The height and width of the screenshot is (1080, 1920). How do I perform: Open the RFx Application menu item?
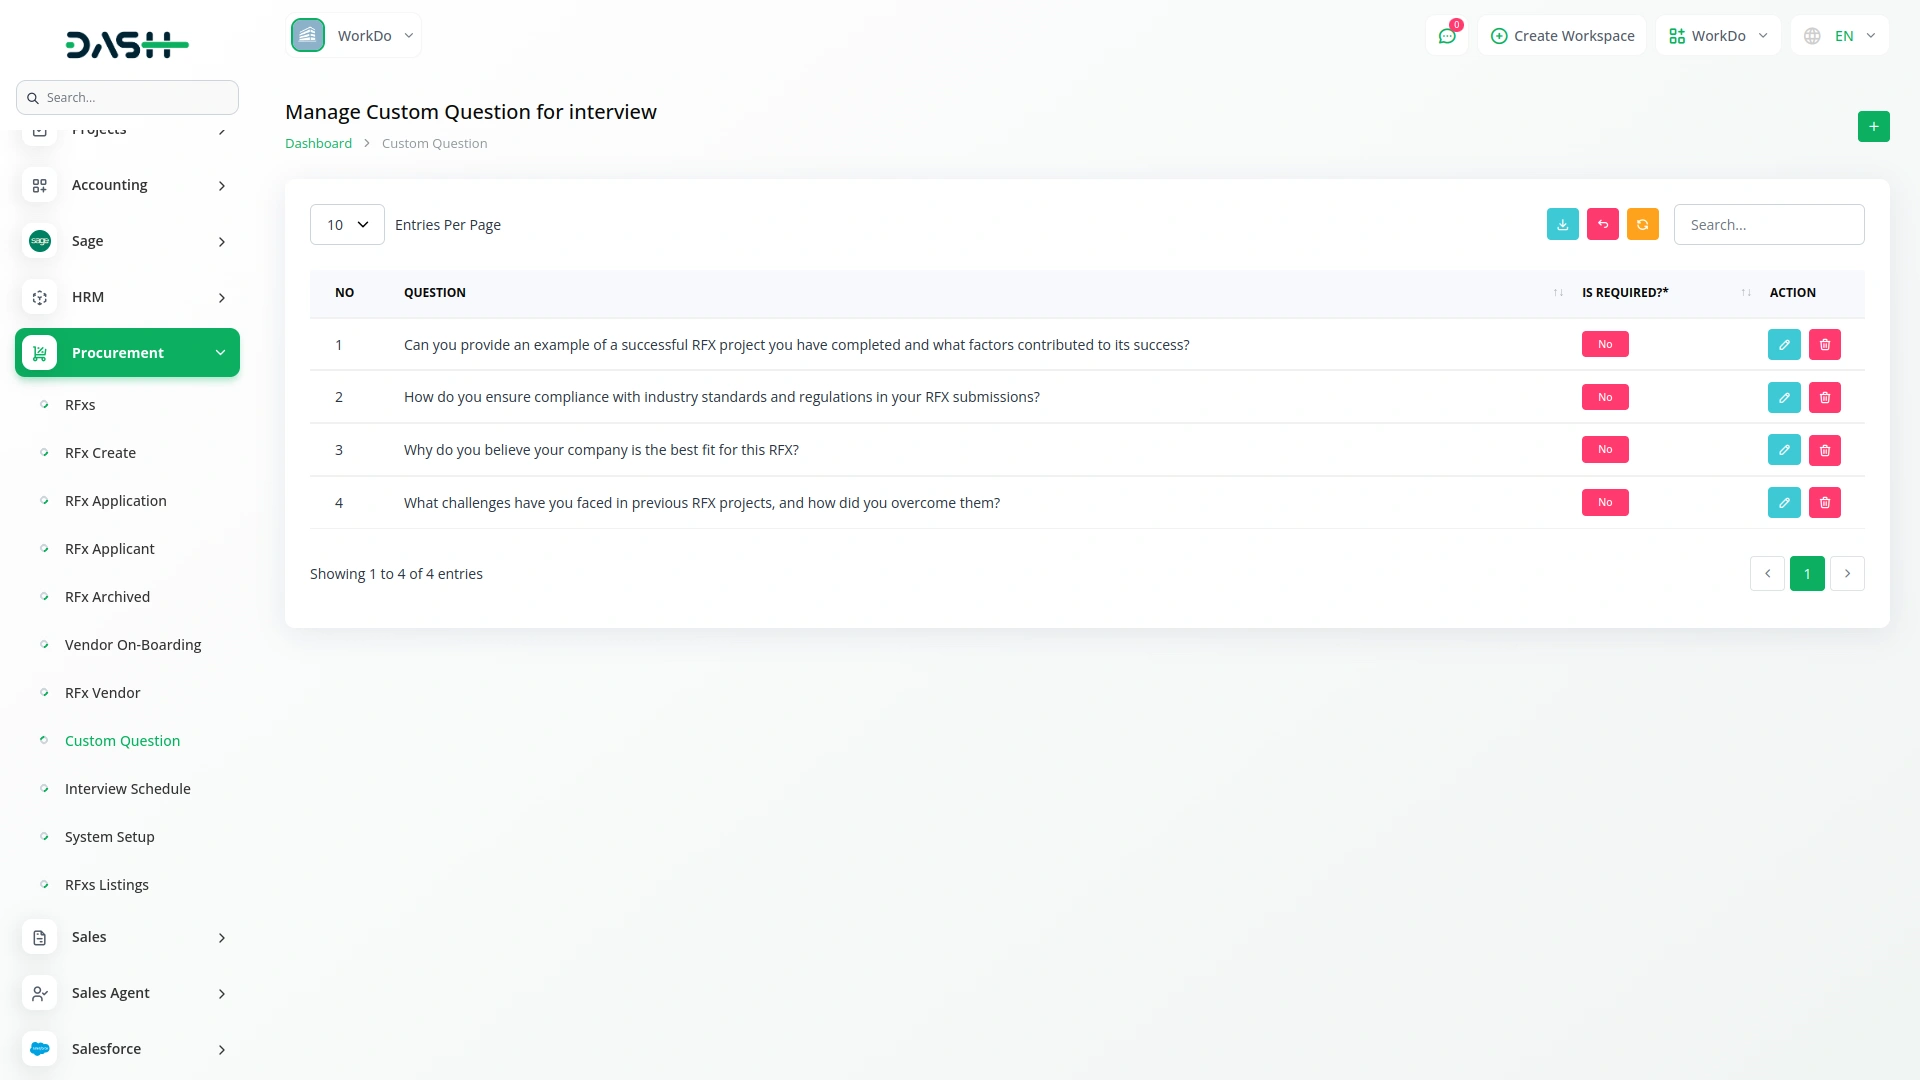(x=115, y=501)
